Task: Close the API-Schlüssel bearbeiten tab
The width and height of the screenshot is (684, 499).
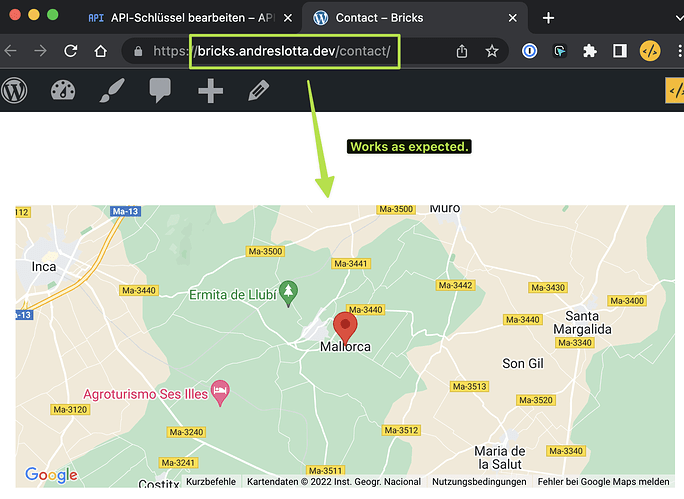Action: point(288,18)
